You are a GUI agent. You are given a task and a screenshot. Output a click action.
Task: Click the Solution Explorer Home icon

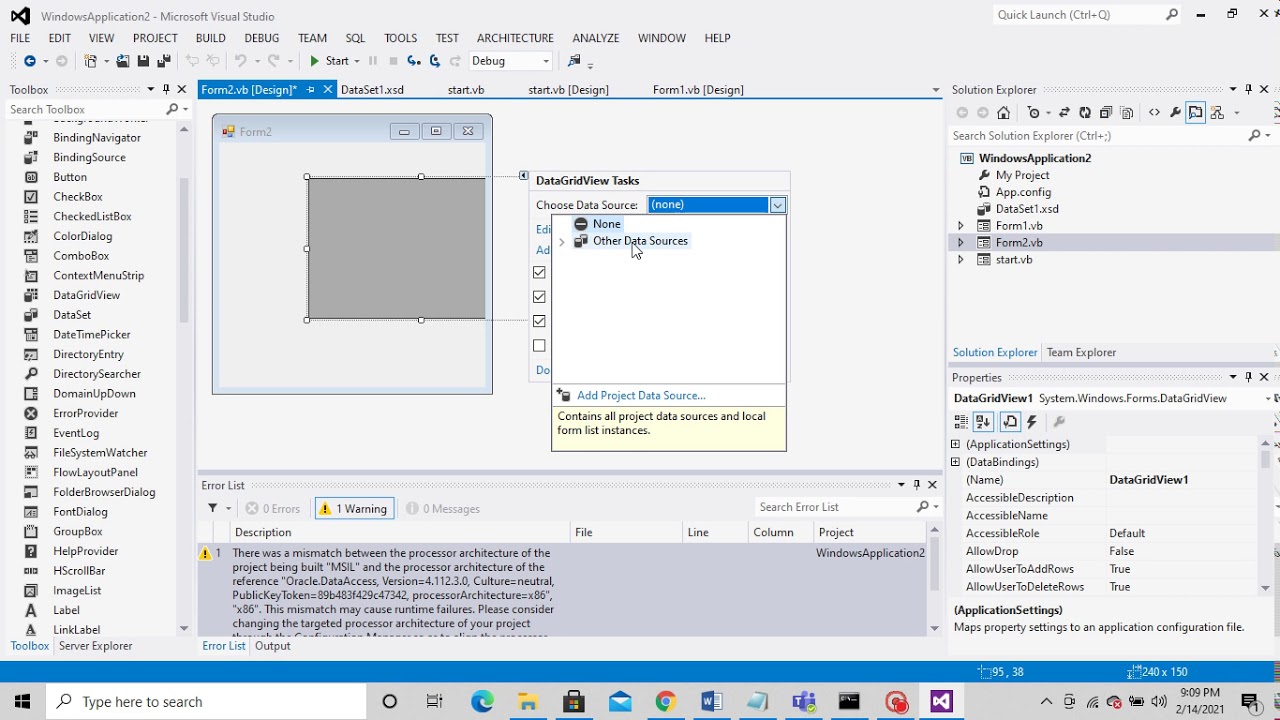point(1004,113)
